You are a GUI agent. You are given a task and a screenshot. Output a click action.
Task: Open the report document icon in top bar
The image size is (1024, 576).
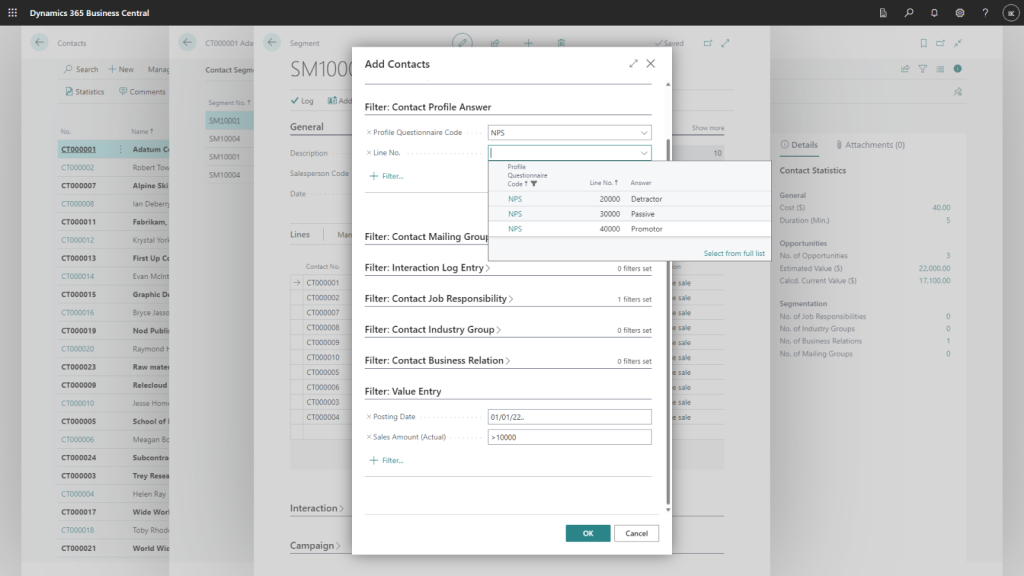(883, 12)
